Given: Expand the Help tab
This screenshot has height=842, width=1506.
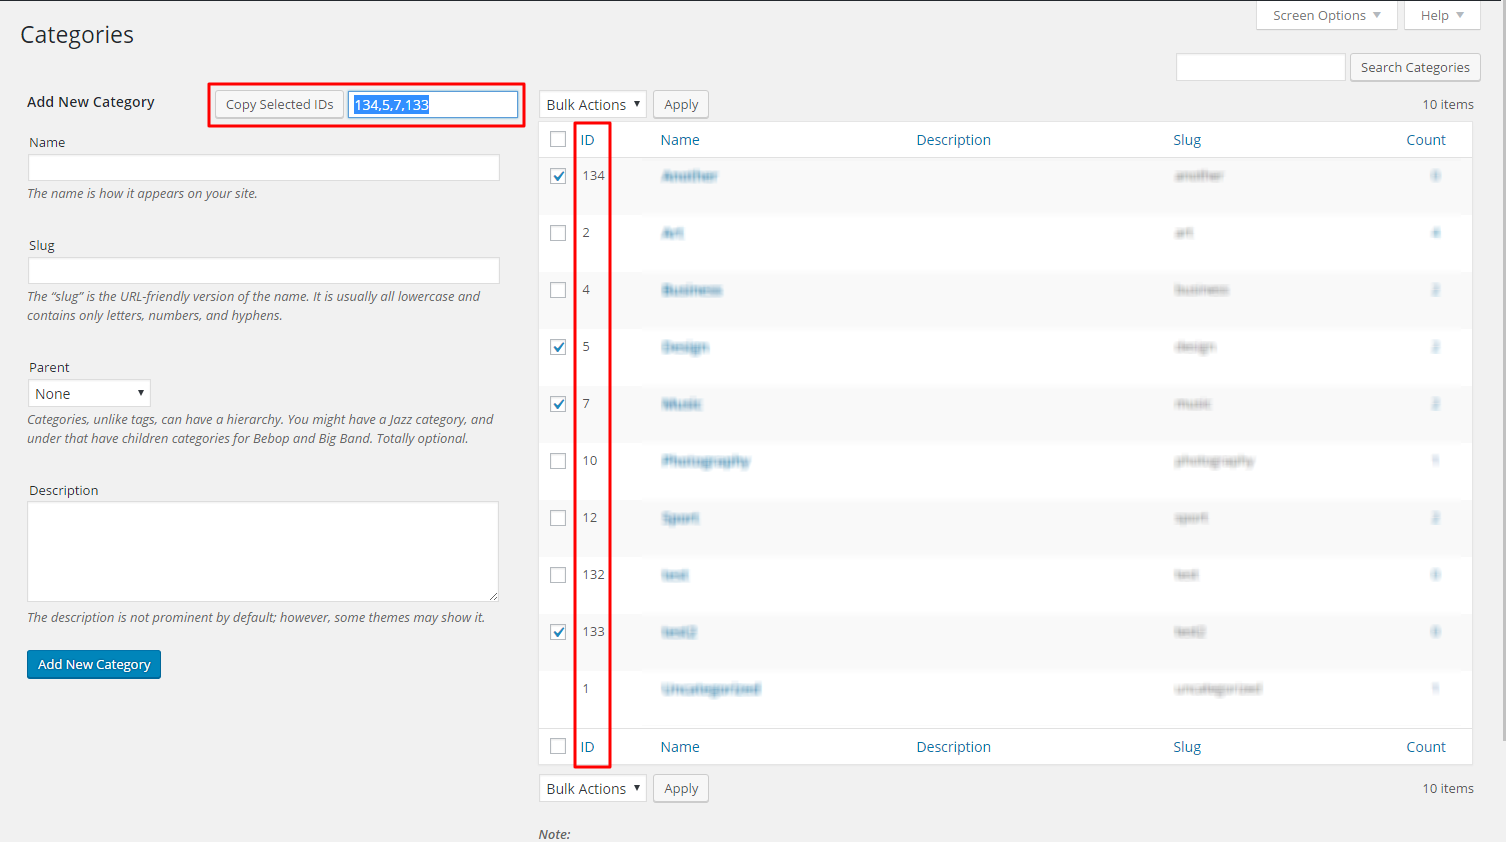Looking at the screenshot, I should 1442,16.
